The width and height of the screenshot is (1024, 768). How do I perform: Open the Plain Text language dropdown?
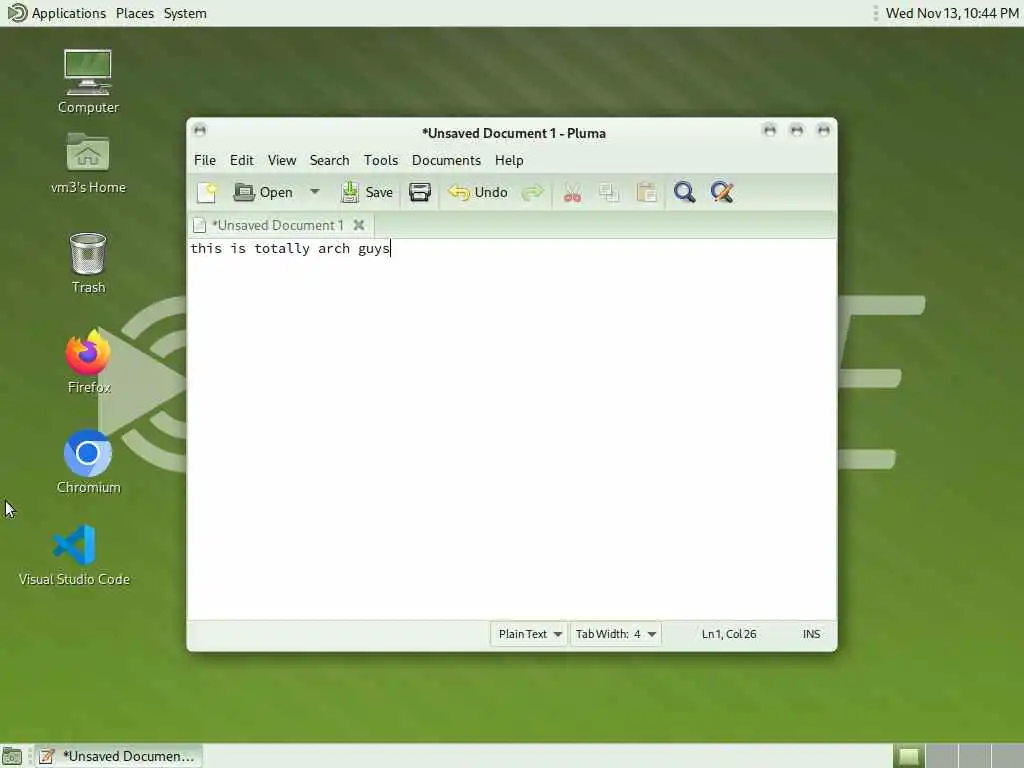[529, 634]
